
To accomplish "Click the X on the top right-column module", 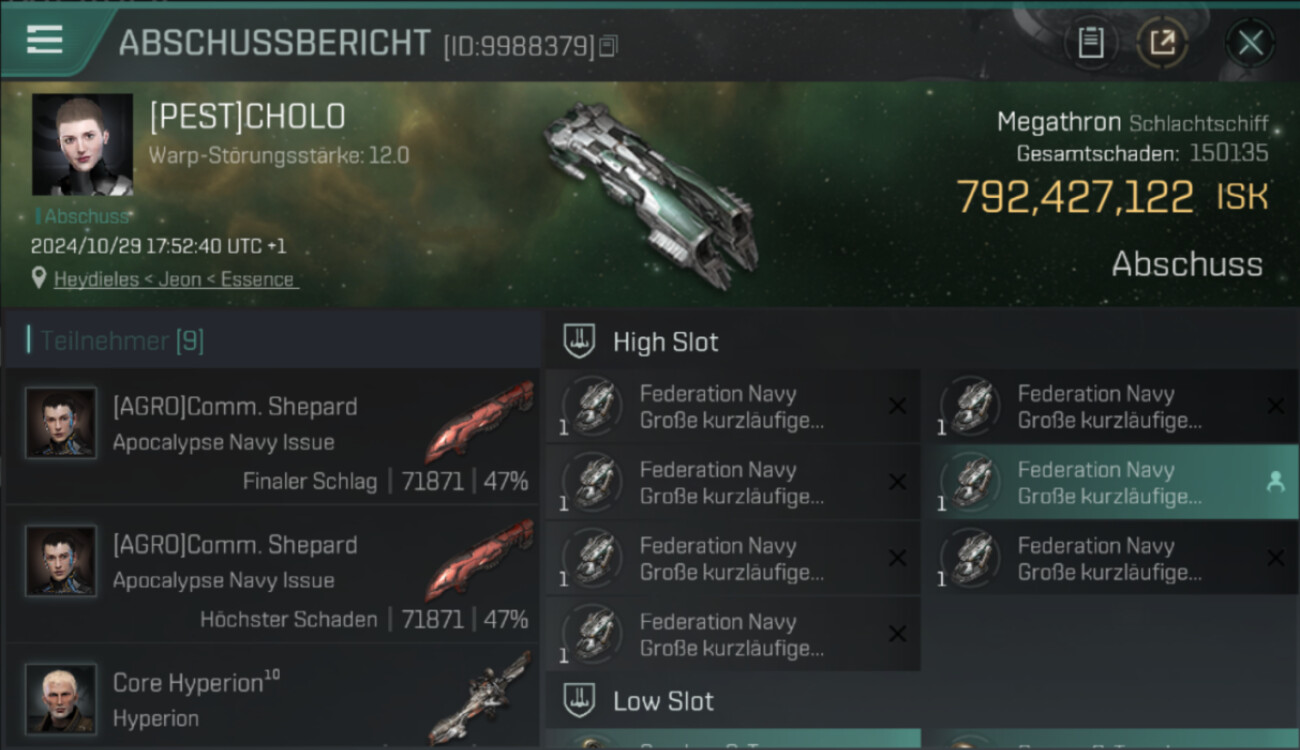I will coord(1275,406).
